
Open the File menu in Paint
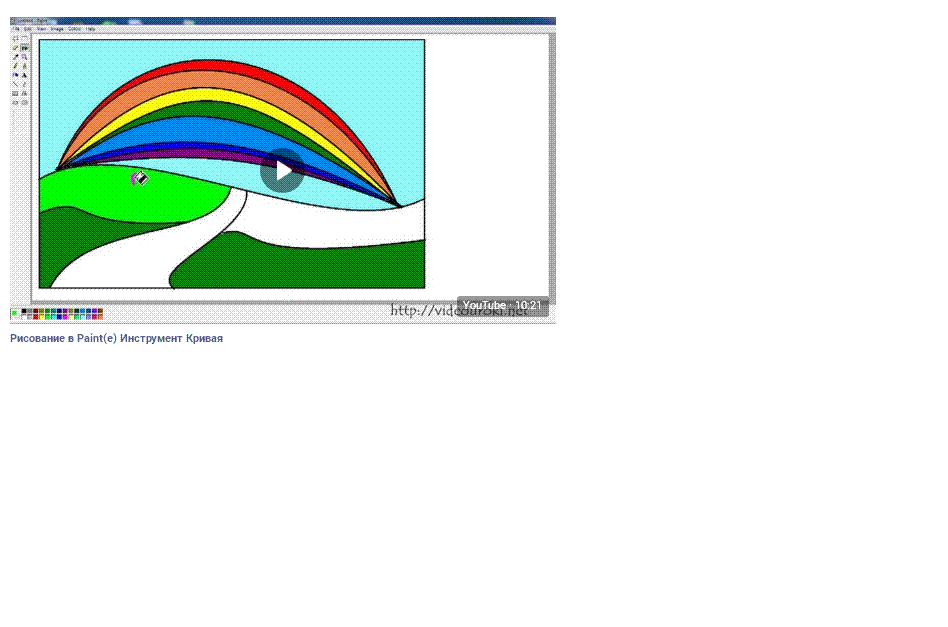pyautogui.click(x=16, y=29)
